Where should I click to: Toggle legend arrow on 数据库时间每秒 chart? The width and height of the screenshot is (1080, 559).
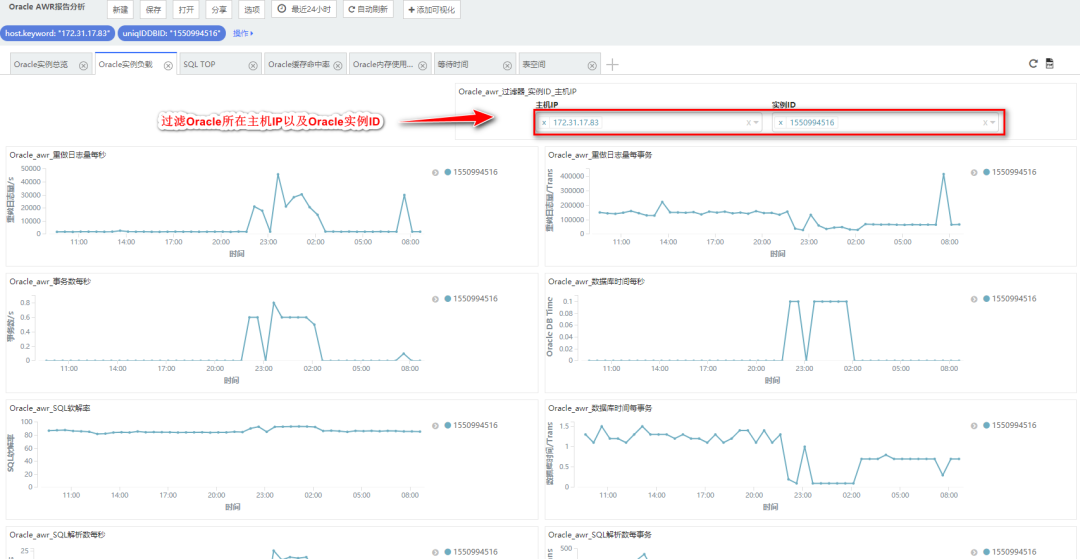974,299
